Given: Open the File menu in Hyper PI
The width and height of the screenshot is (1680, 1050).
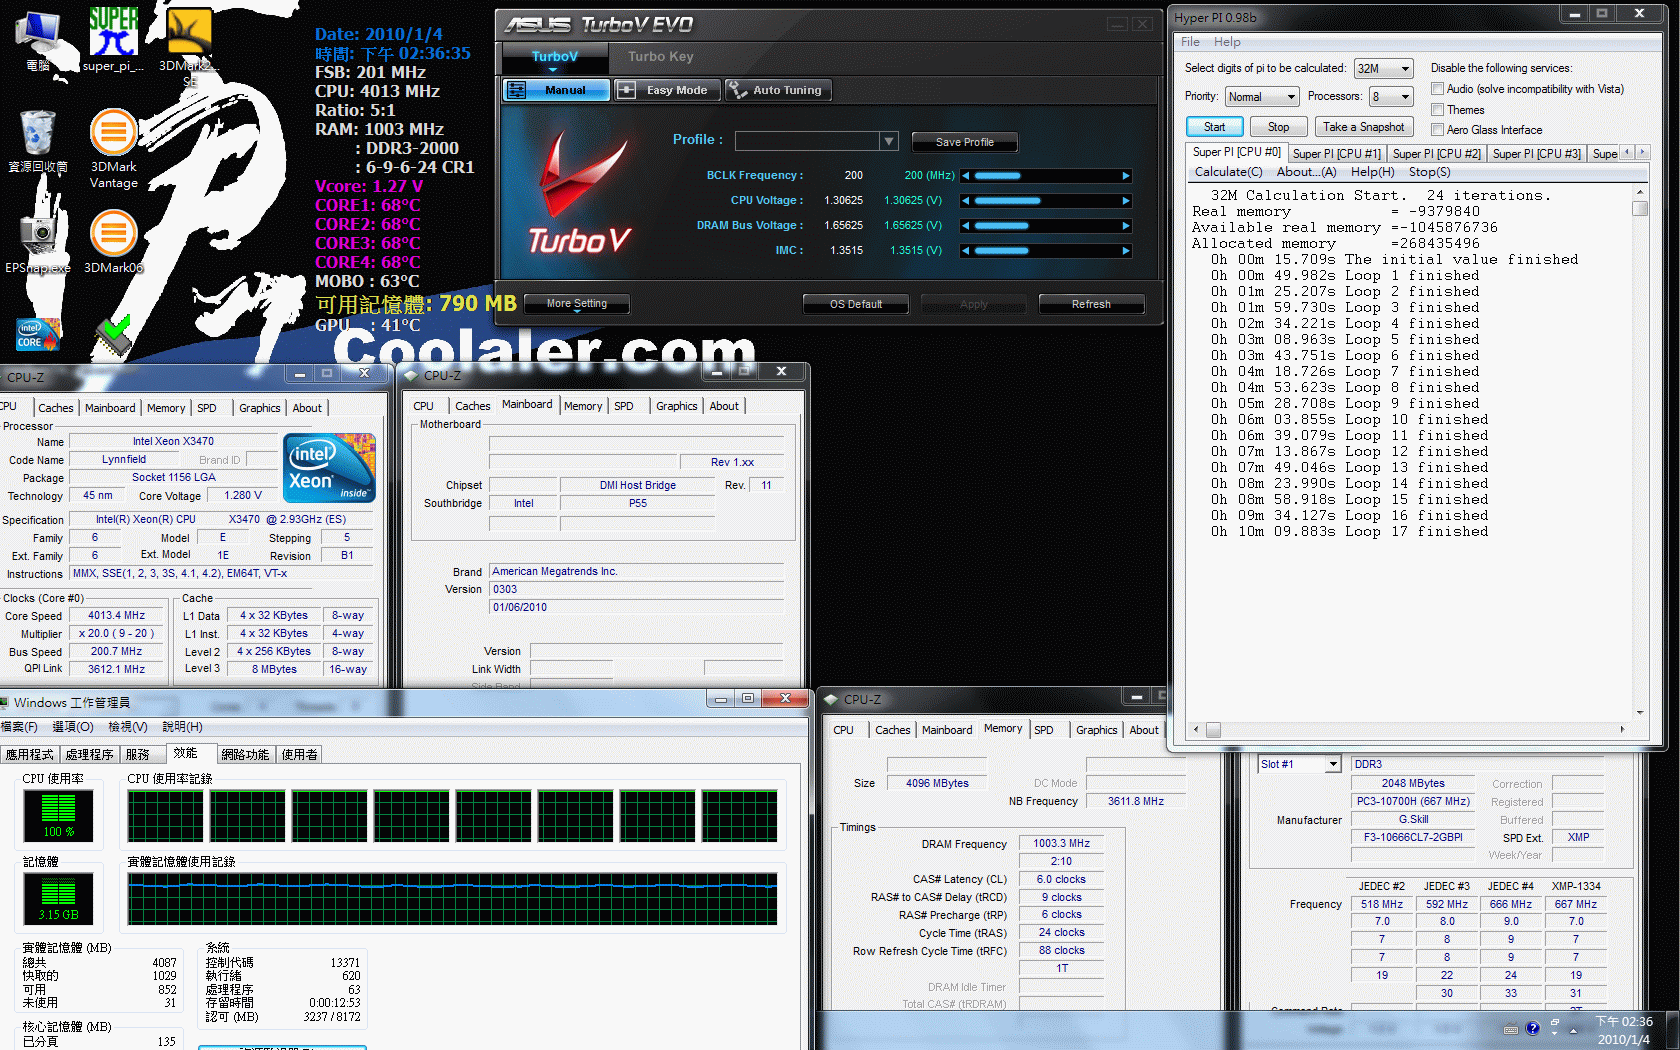Looking at the screenshot, I should [1190, 42].
